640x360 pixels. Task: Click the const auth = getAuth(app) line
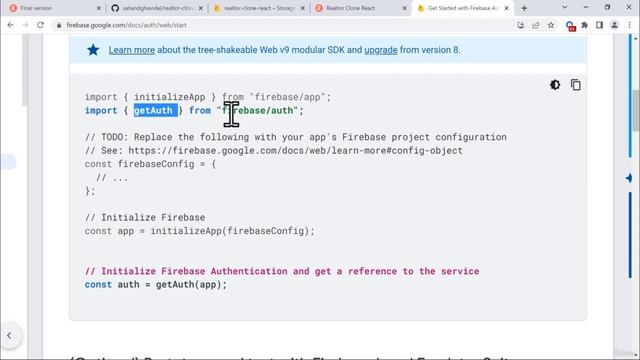(x=156, y=284)
